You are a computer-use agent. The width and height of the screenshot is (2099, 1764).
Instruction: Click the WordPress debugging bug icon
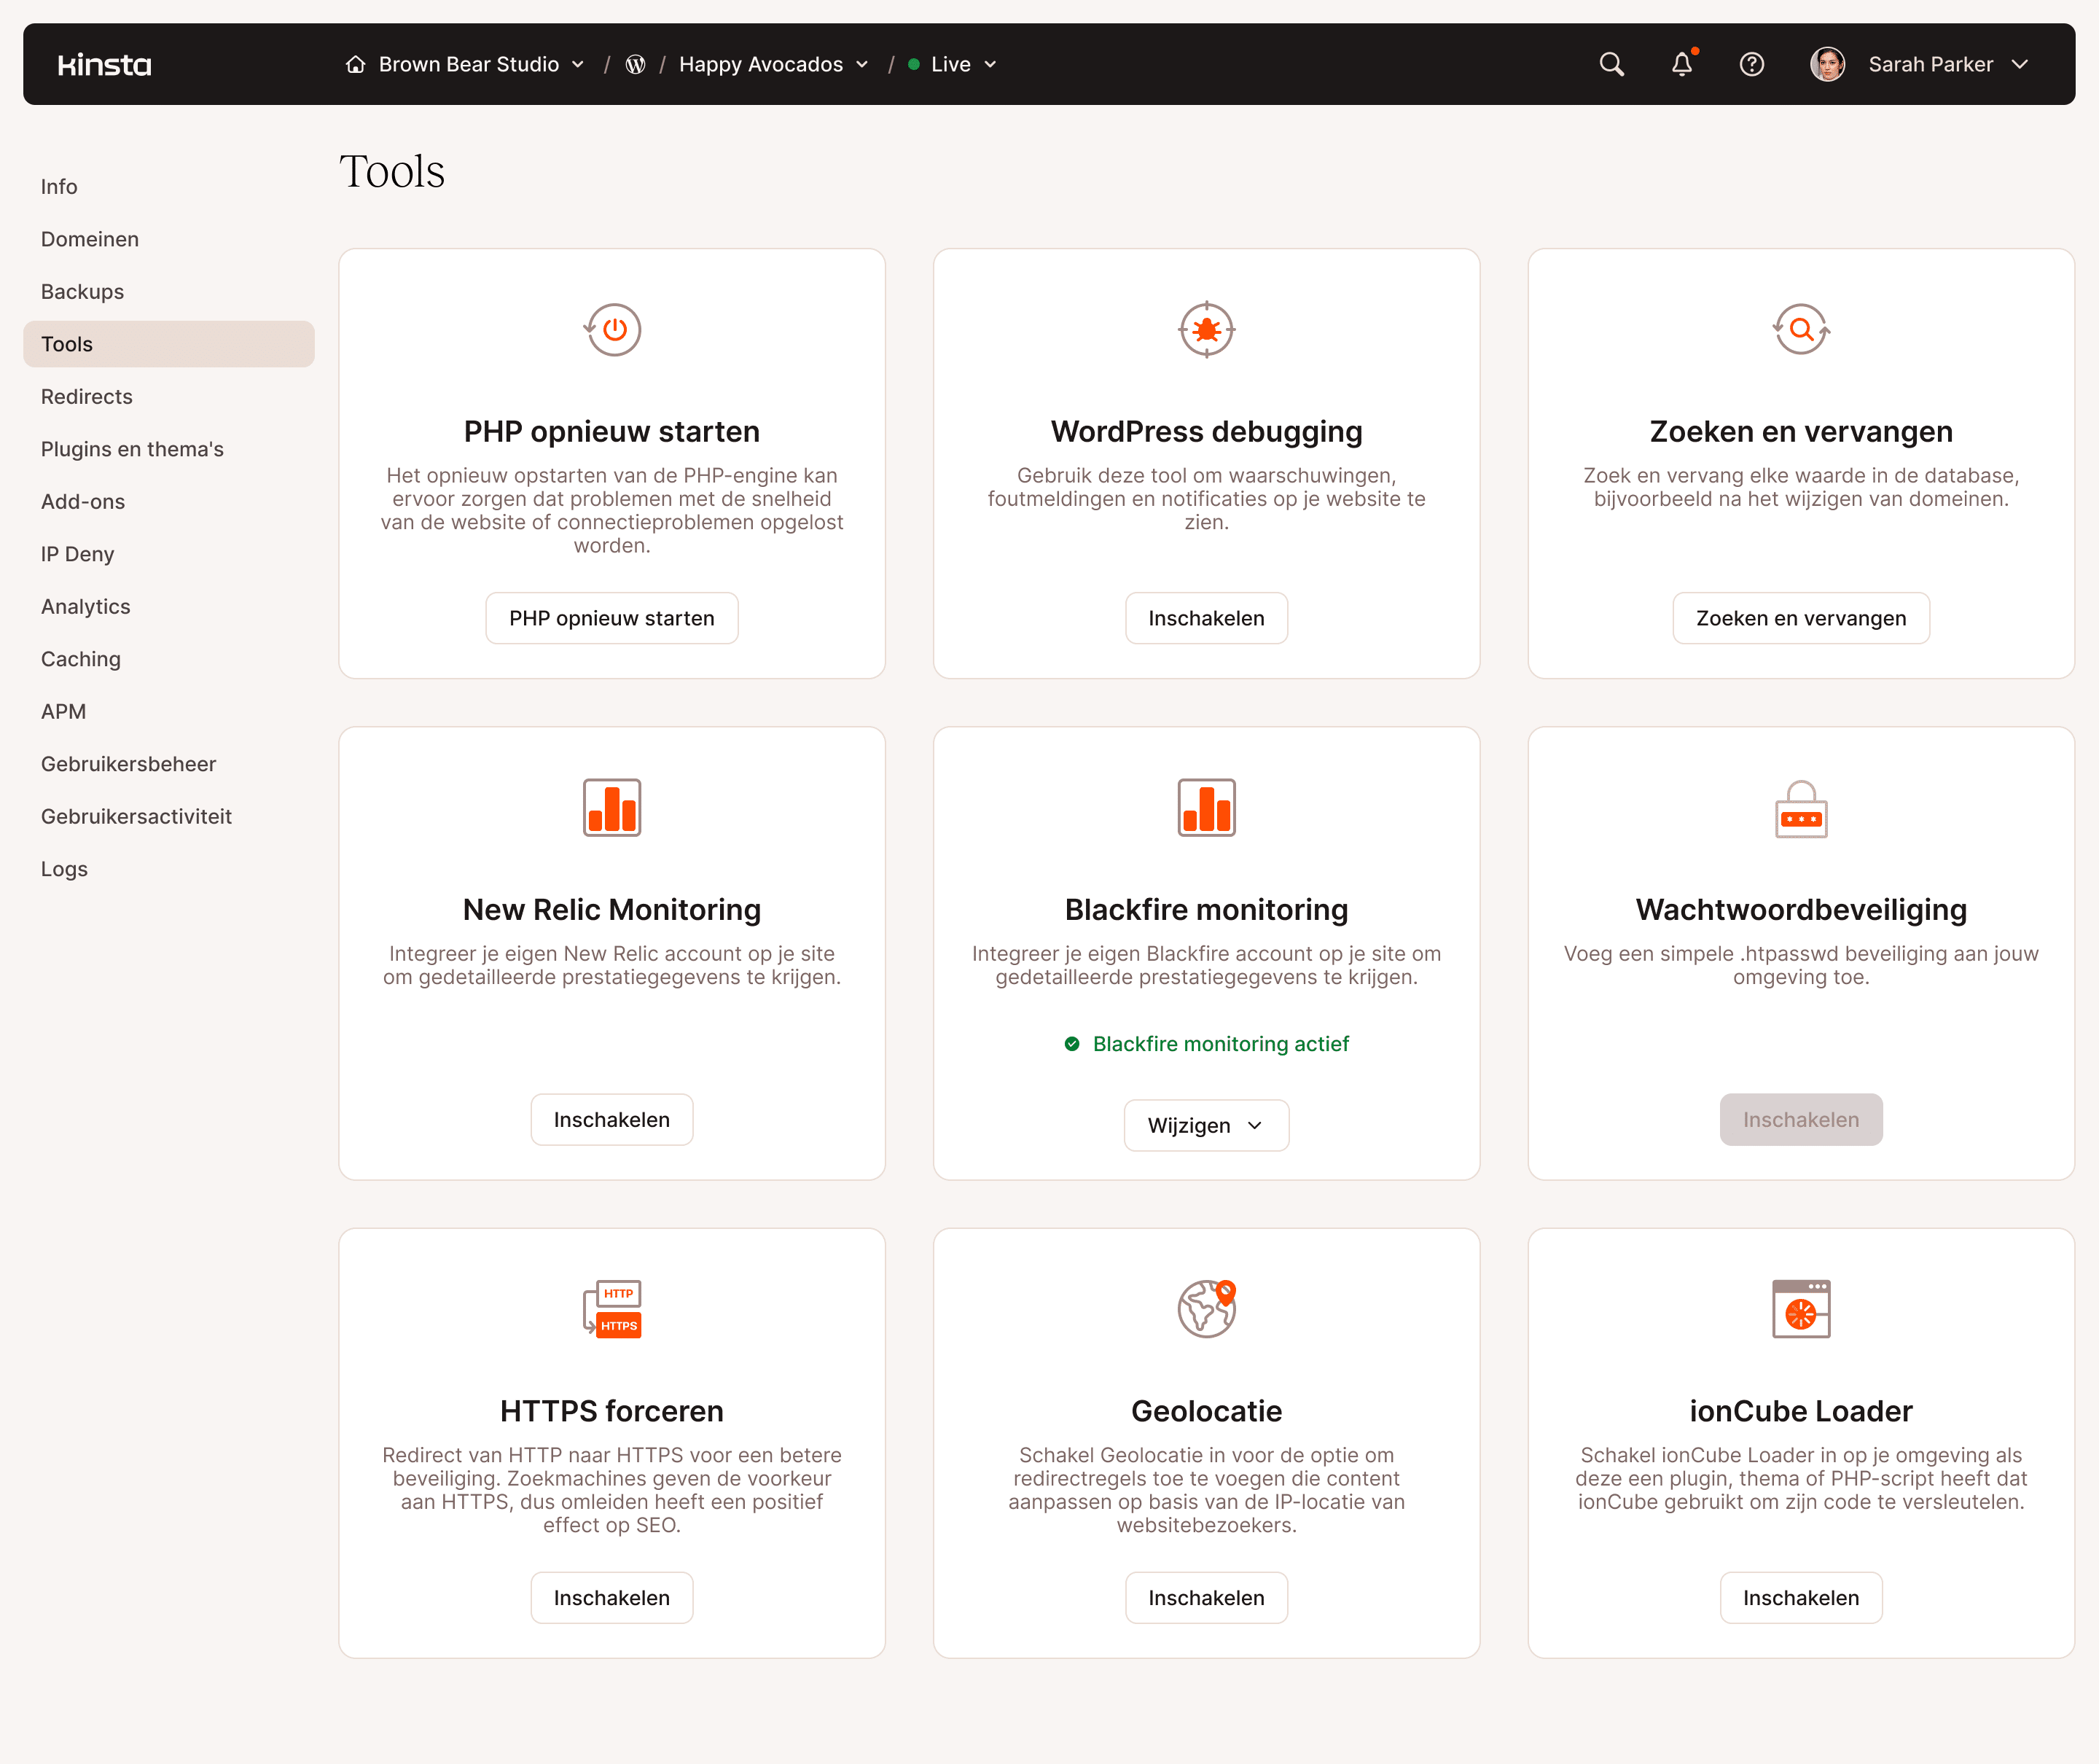point(1206,330)
